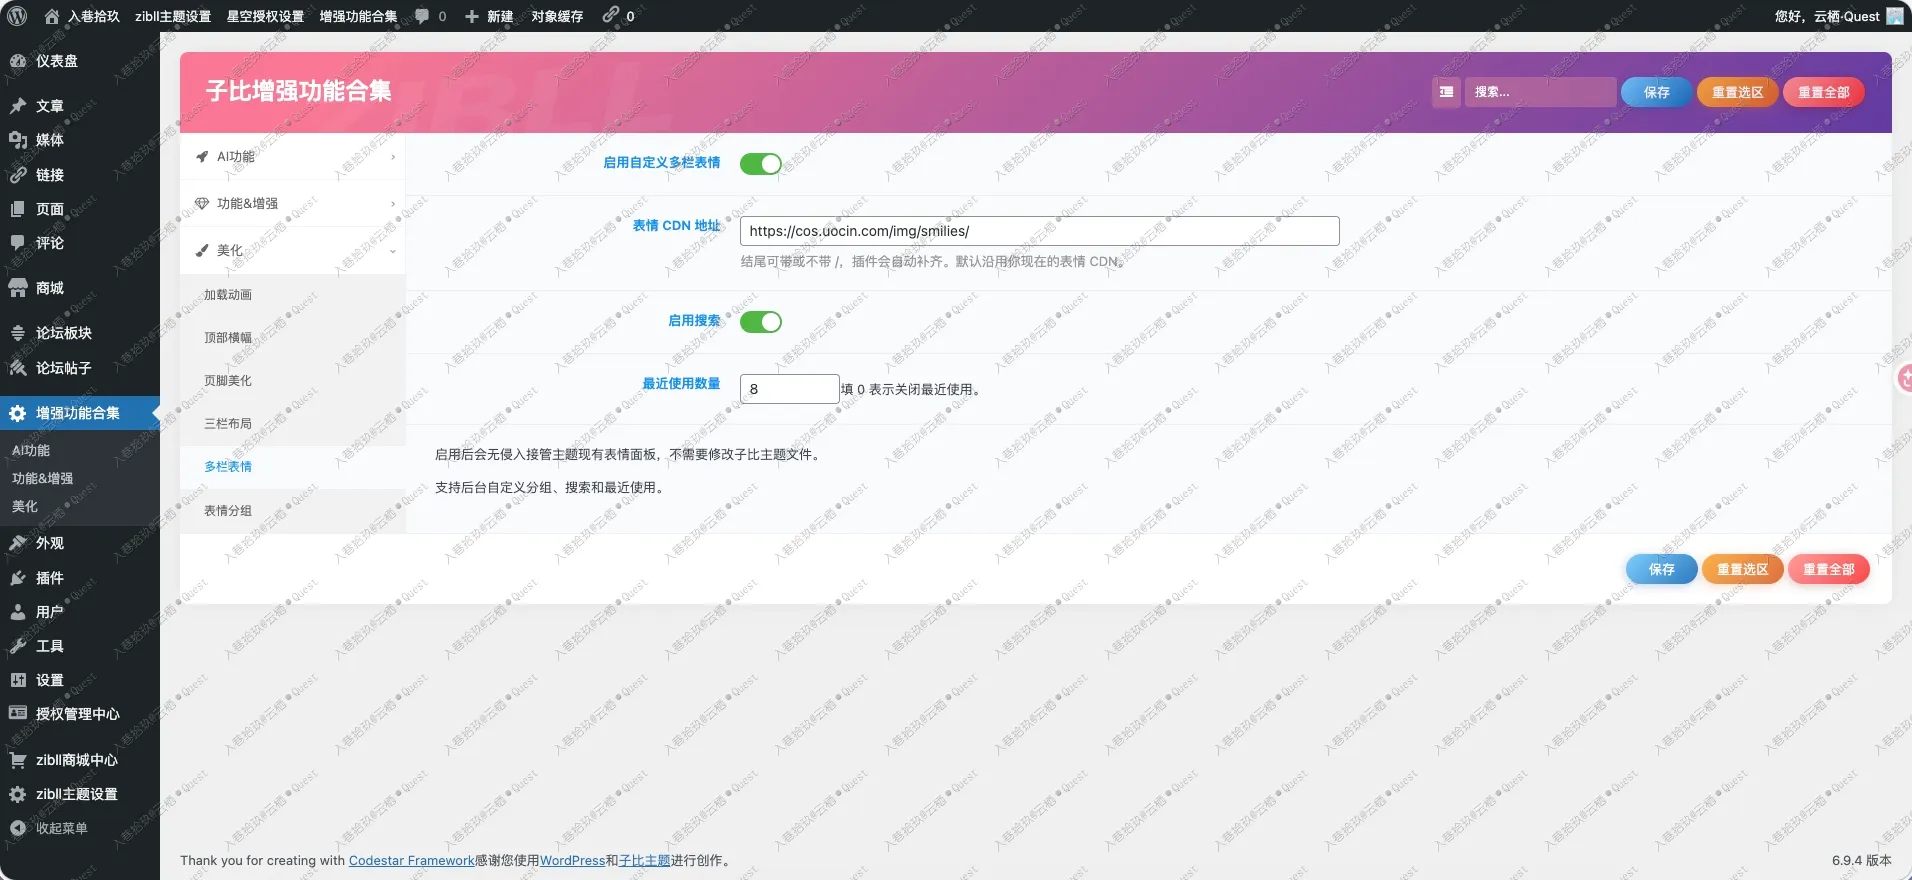
Task: Click the bottom 重置选区 button
Action: [1742, 569]
